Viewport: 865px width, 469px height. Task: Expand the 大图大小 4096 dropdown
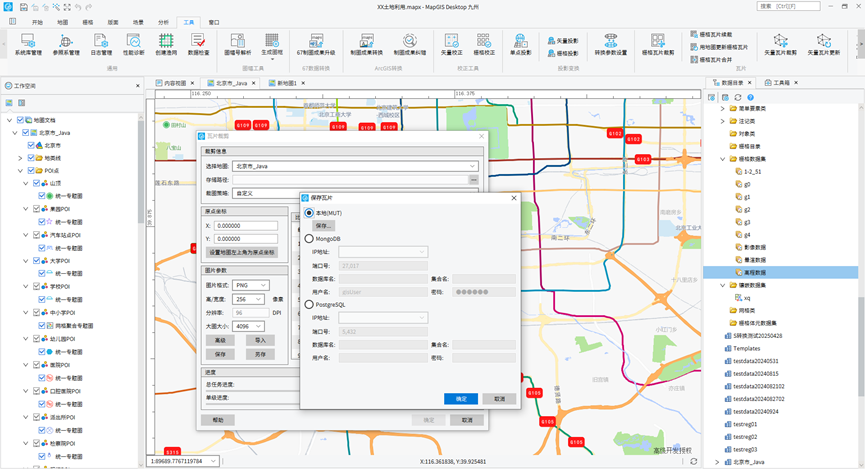coord(250,326)
